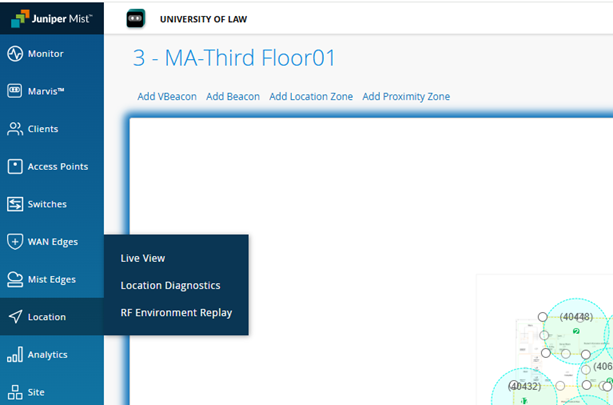613x405 pixels.
Task: Click the Access Points icon
Action: tap(15, 167)
